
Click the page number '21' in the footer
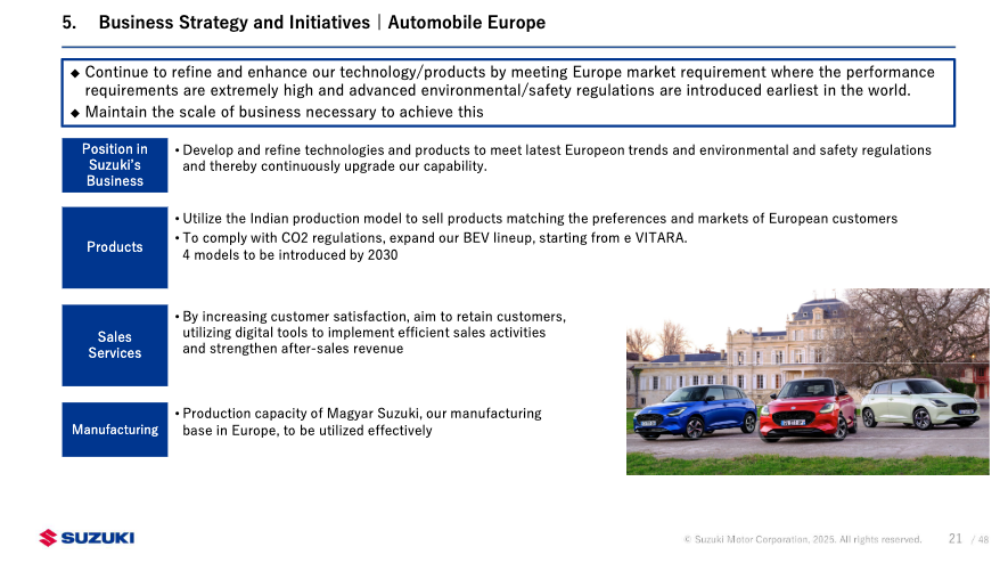click(955, 539)
